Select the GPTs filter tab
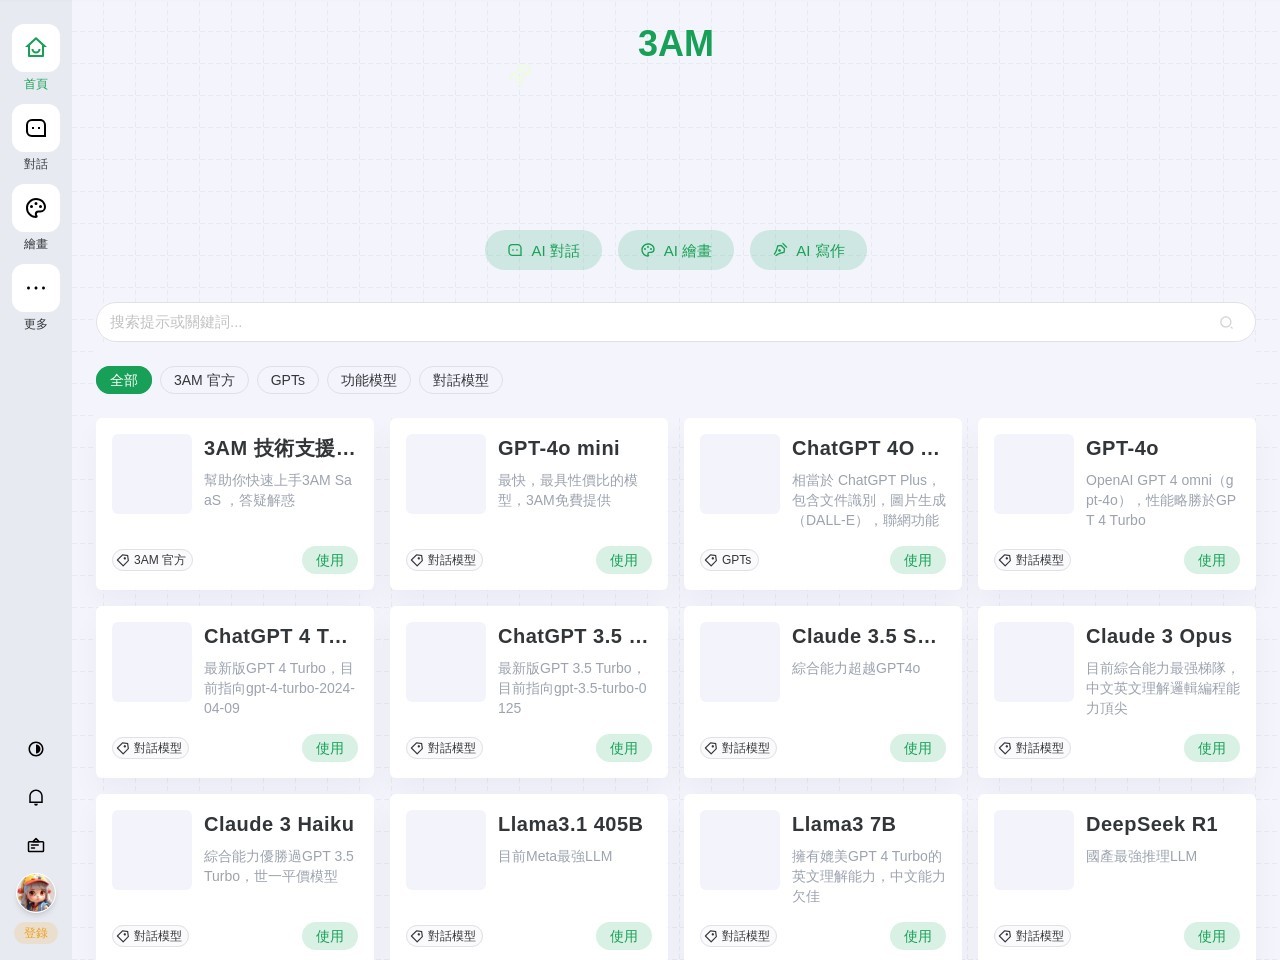This screenshot has height=960, width=1280. coord(288,380)
